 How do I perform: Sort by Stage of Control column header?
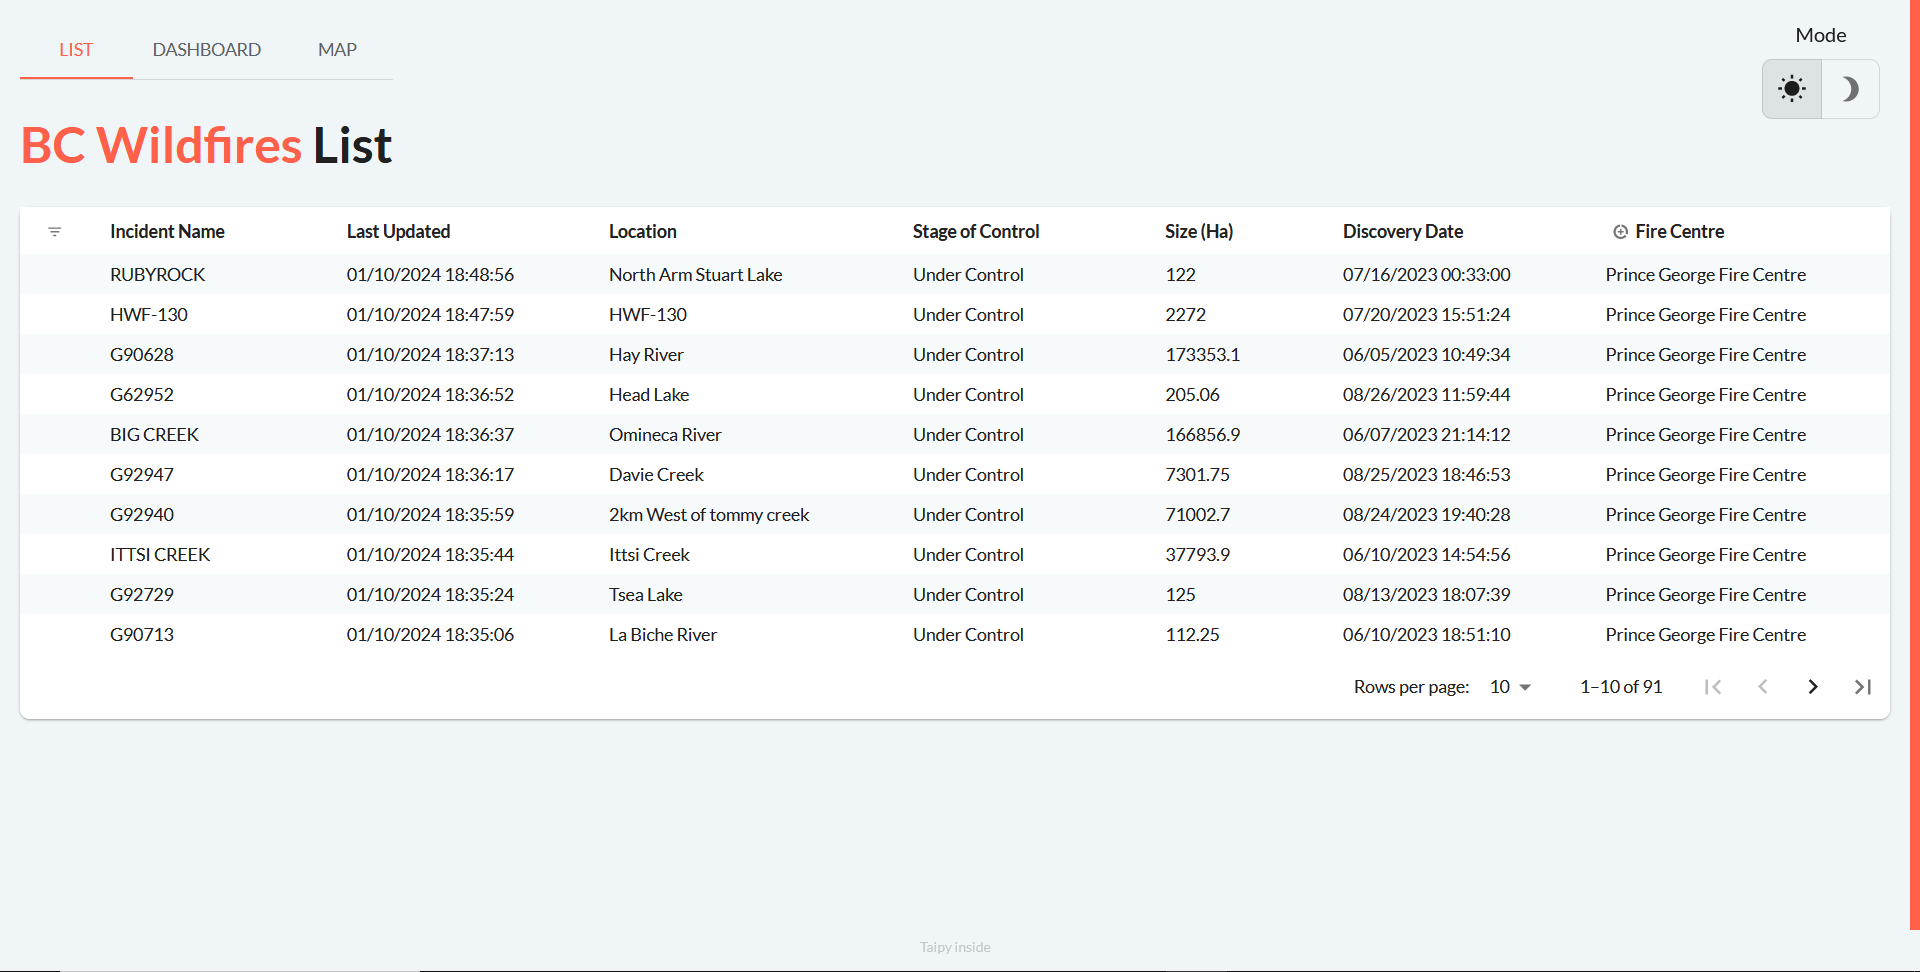click(976, 232)
